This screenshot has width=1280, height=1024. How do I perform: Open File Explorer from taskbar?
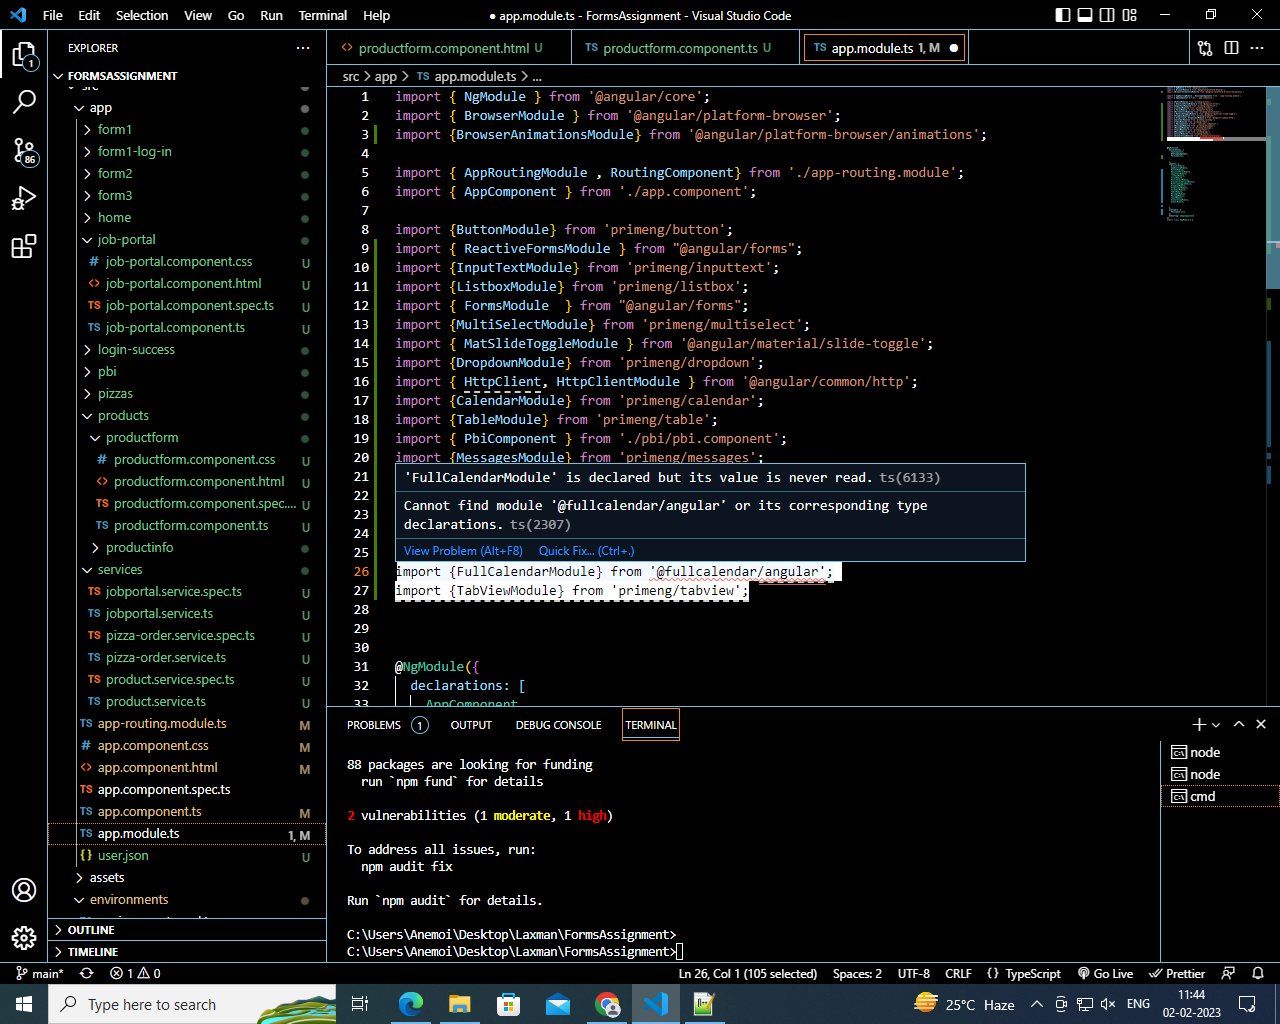tap(460, 1004)
